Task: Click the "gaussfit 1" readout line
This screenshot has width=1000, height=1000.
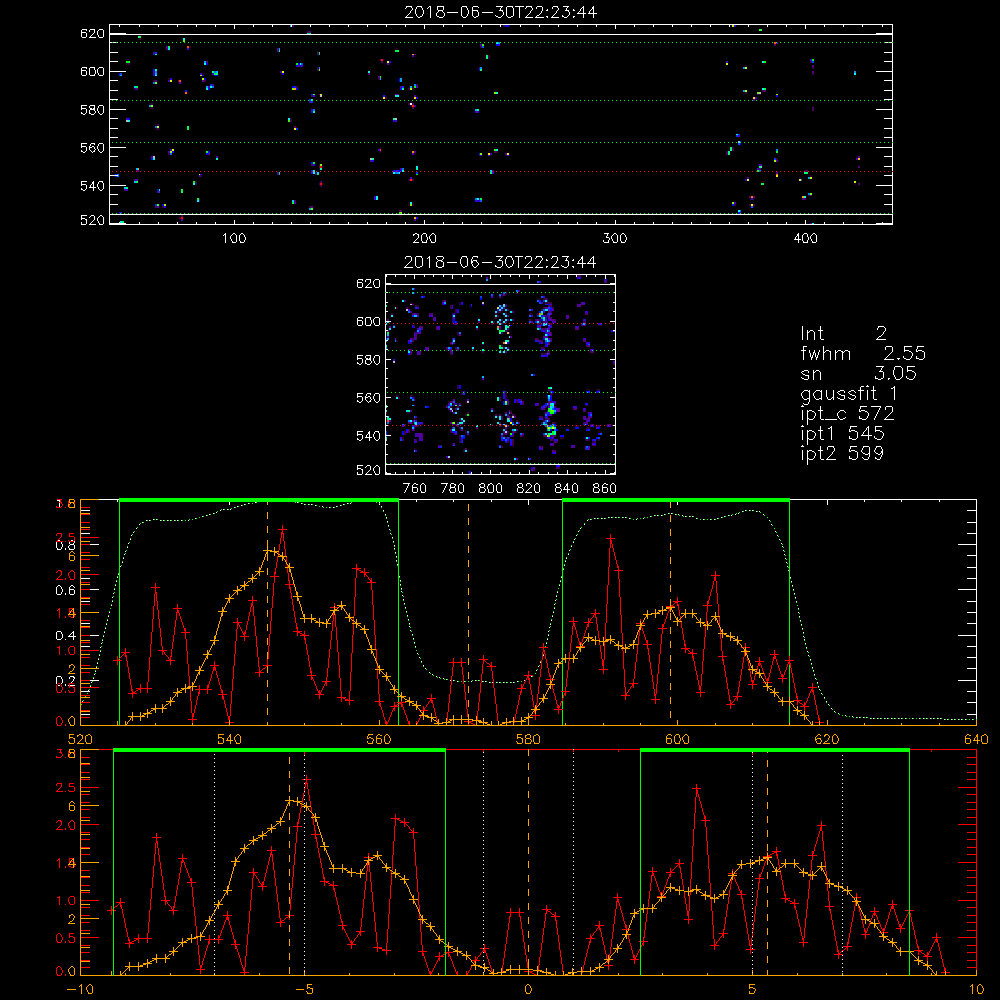Action: click(x=849, y=393)
